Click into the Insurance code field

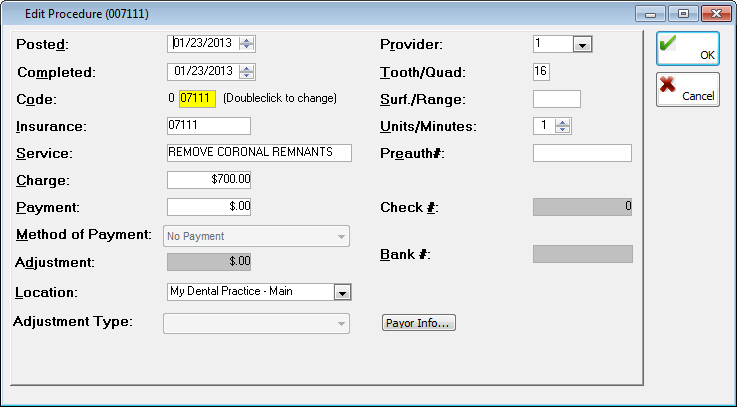click(208, 126)
